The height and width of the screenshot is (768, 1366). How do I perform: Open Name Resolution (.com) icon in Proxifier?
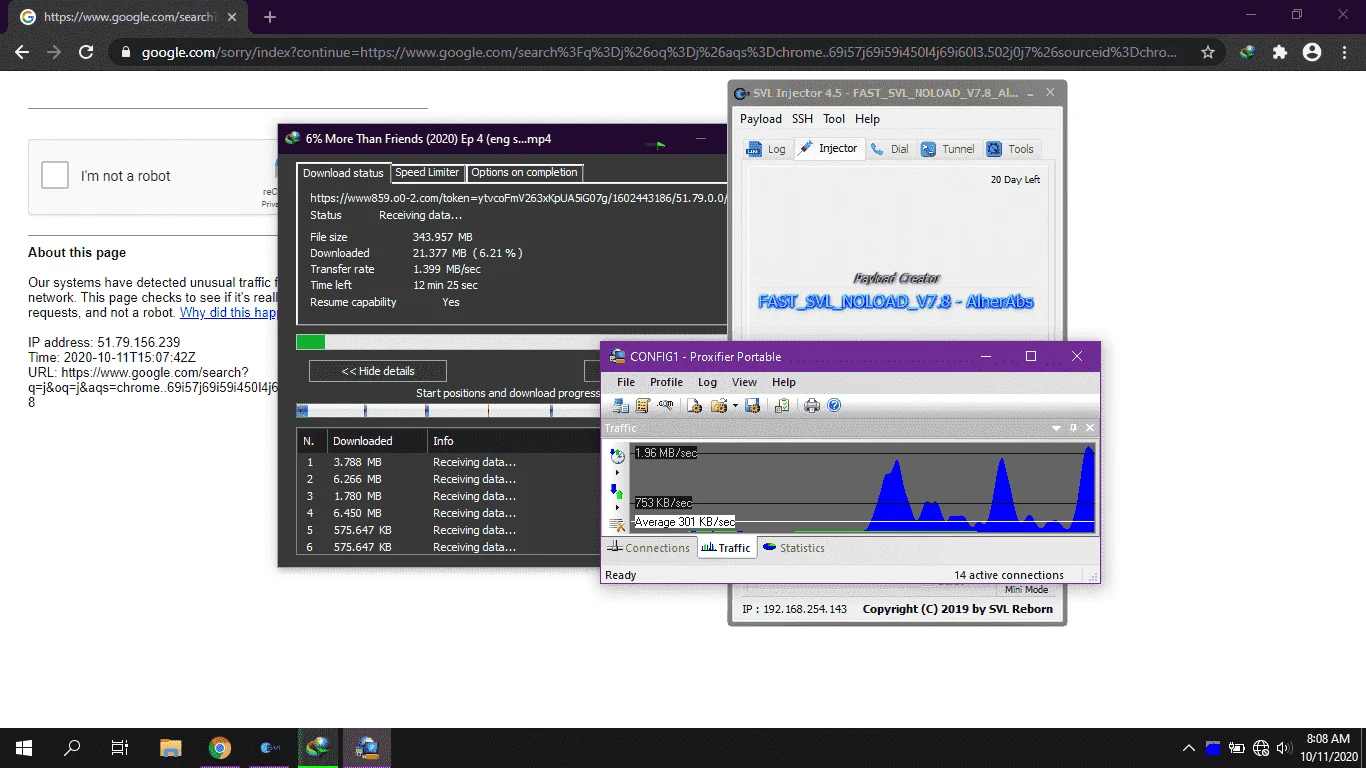coord(665,405)
